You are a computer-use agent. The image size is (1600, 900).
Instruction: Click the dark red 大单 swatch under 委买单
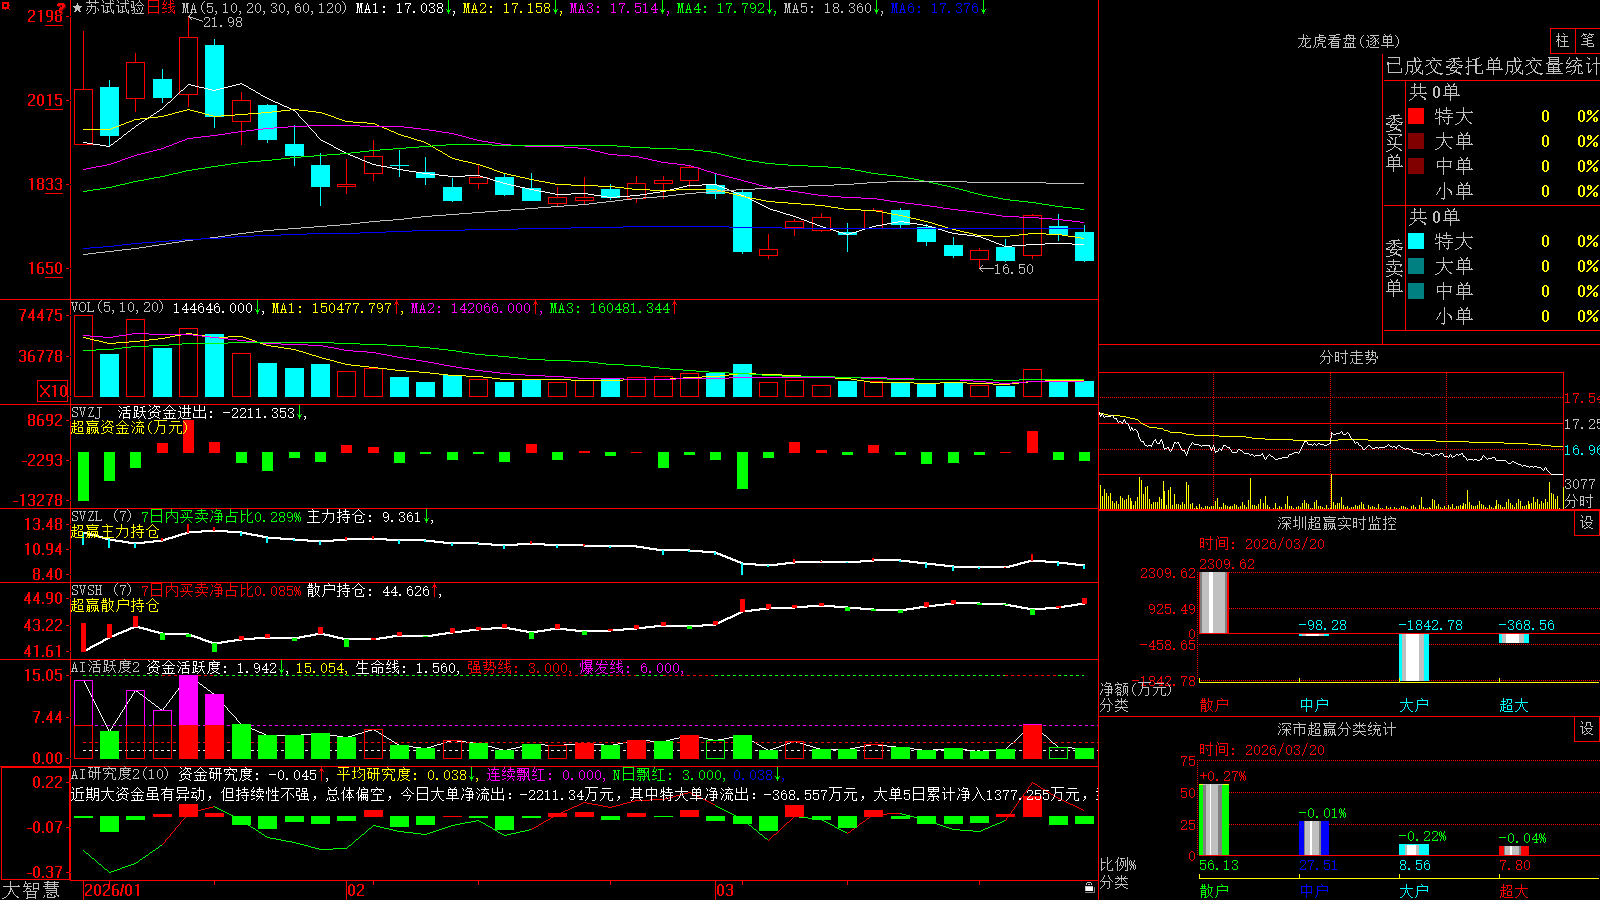pyautogui.click(x=1416, y=141)
